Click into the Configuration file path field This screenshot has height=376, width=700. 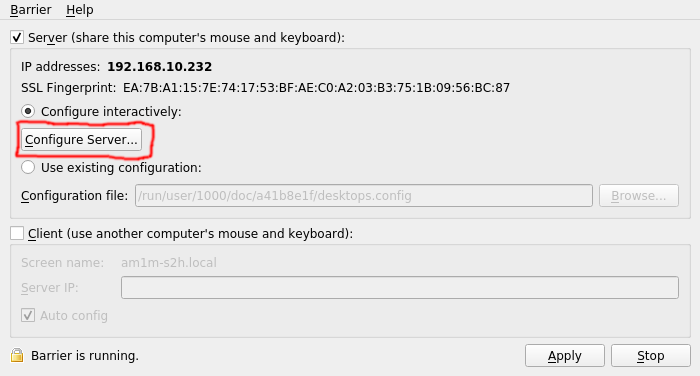tap(364, 196)
